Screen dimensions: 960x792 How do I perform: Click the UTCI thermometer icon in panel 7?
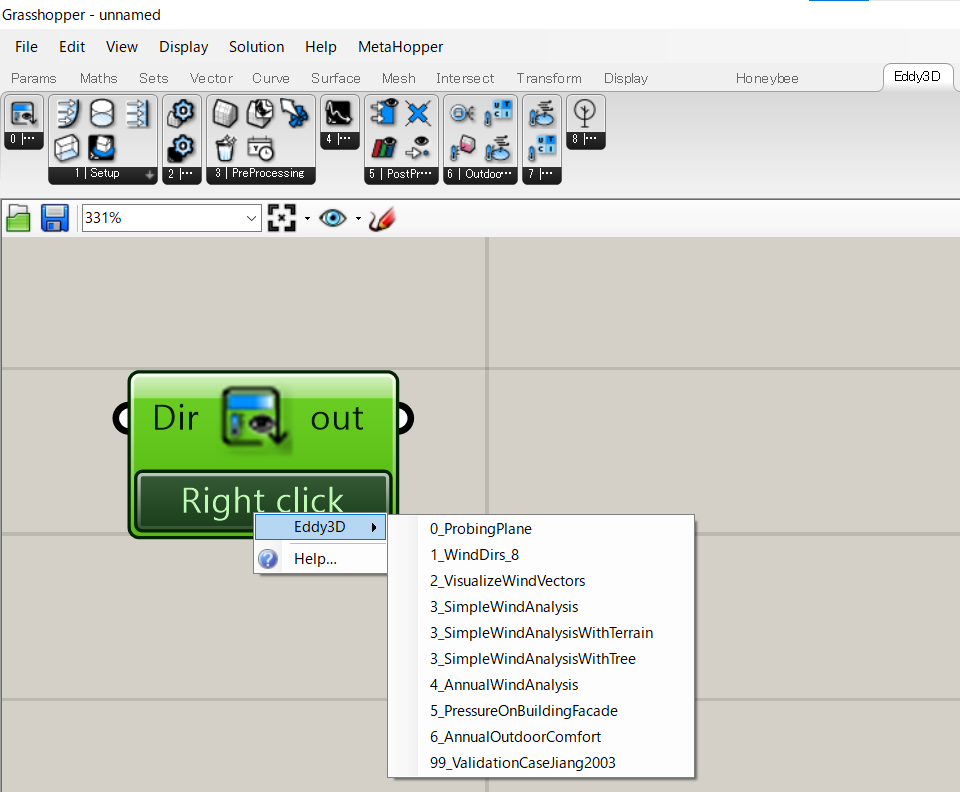click(x=542, y=148)
